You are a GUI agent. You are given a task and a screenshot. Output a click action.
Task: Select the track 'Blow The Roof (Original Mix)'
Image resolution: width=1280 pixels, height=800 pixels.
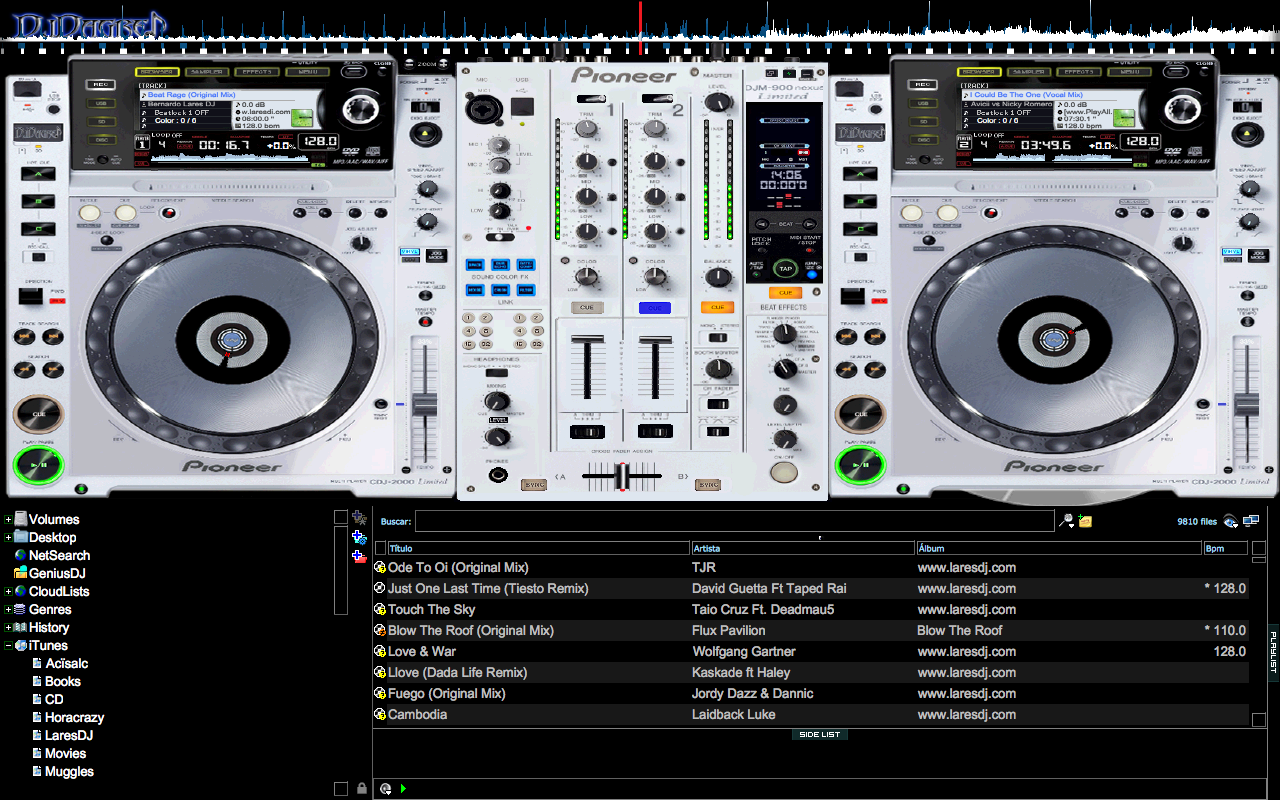tap(471, 631)
